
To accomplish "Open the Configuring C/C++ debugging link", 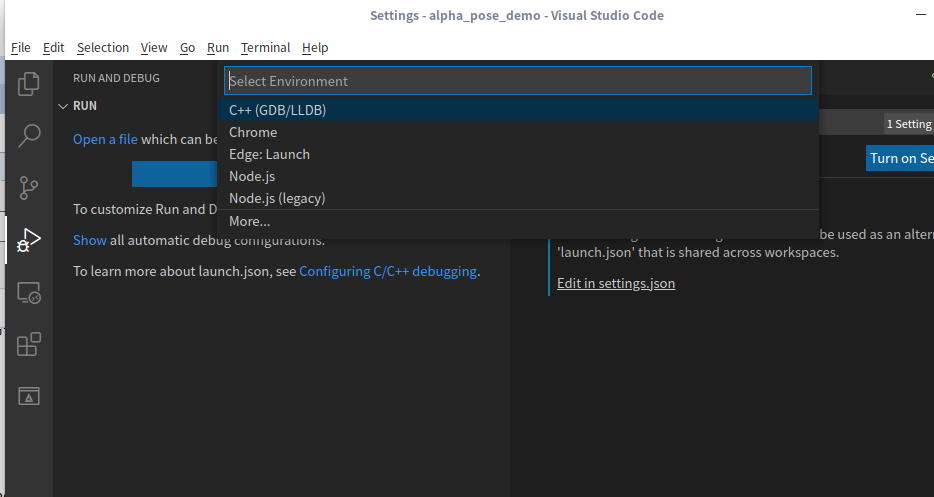I will point(388,271).
